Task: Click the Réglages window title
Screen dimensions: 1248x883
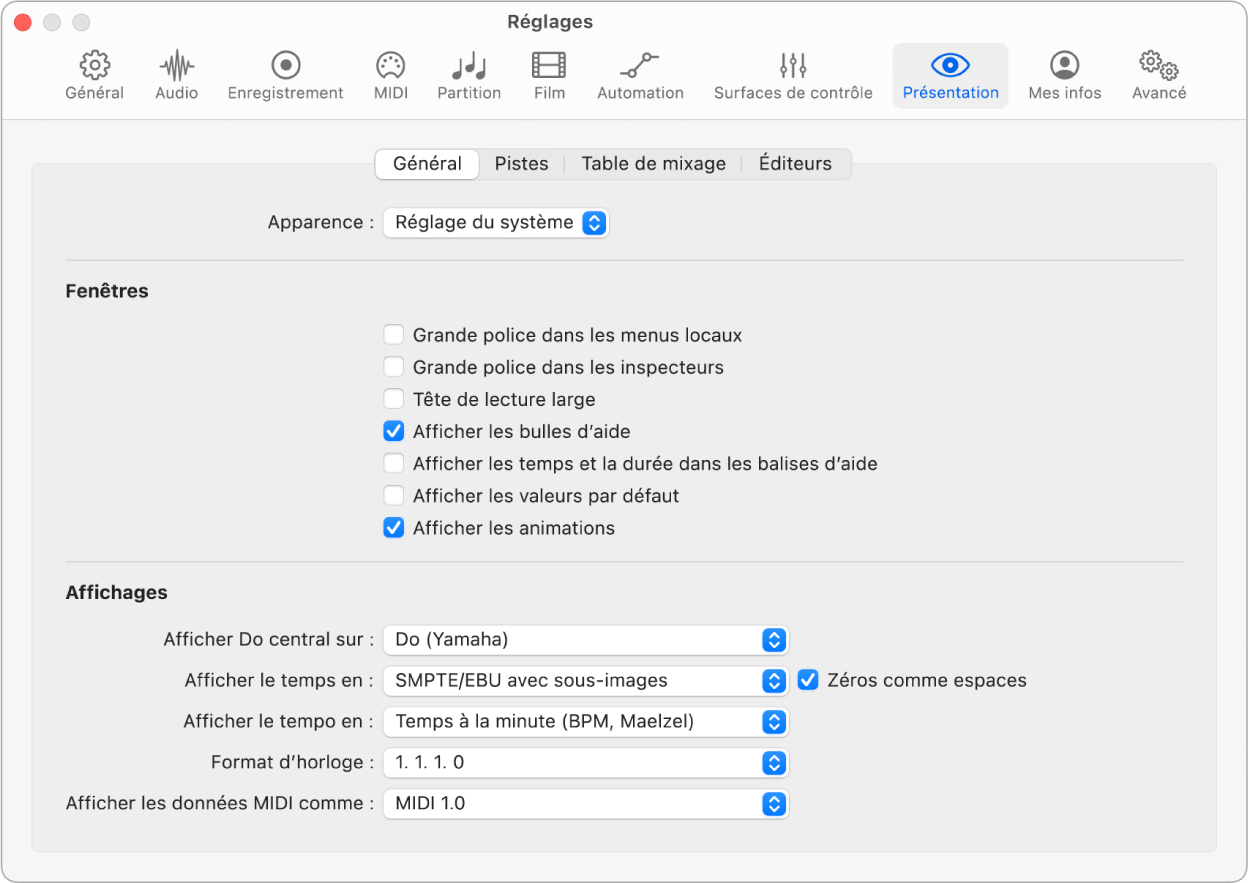Action: coord(550,21)
